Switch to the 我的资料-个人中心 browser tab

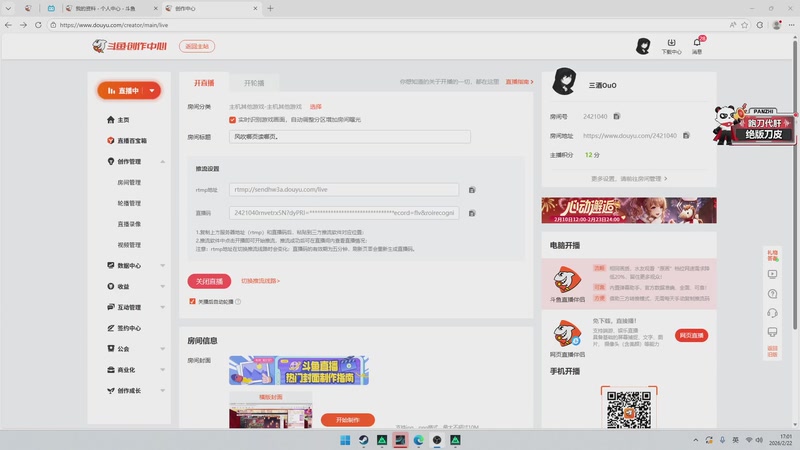pyautogui.click(x=111, y=8)
